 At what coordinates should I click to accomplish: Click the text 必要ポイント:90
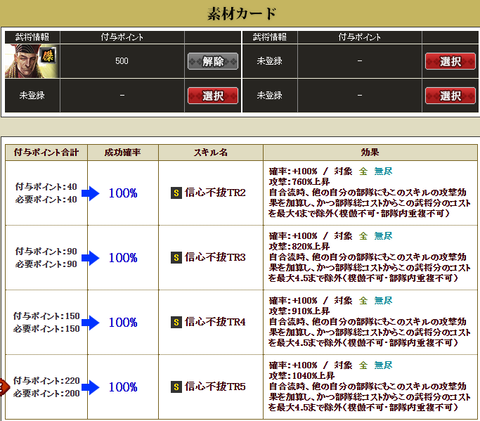(46, 264)
